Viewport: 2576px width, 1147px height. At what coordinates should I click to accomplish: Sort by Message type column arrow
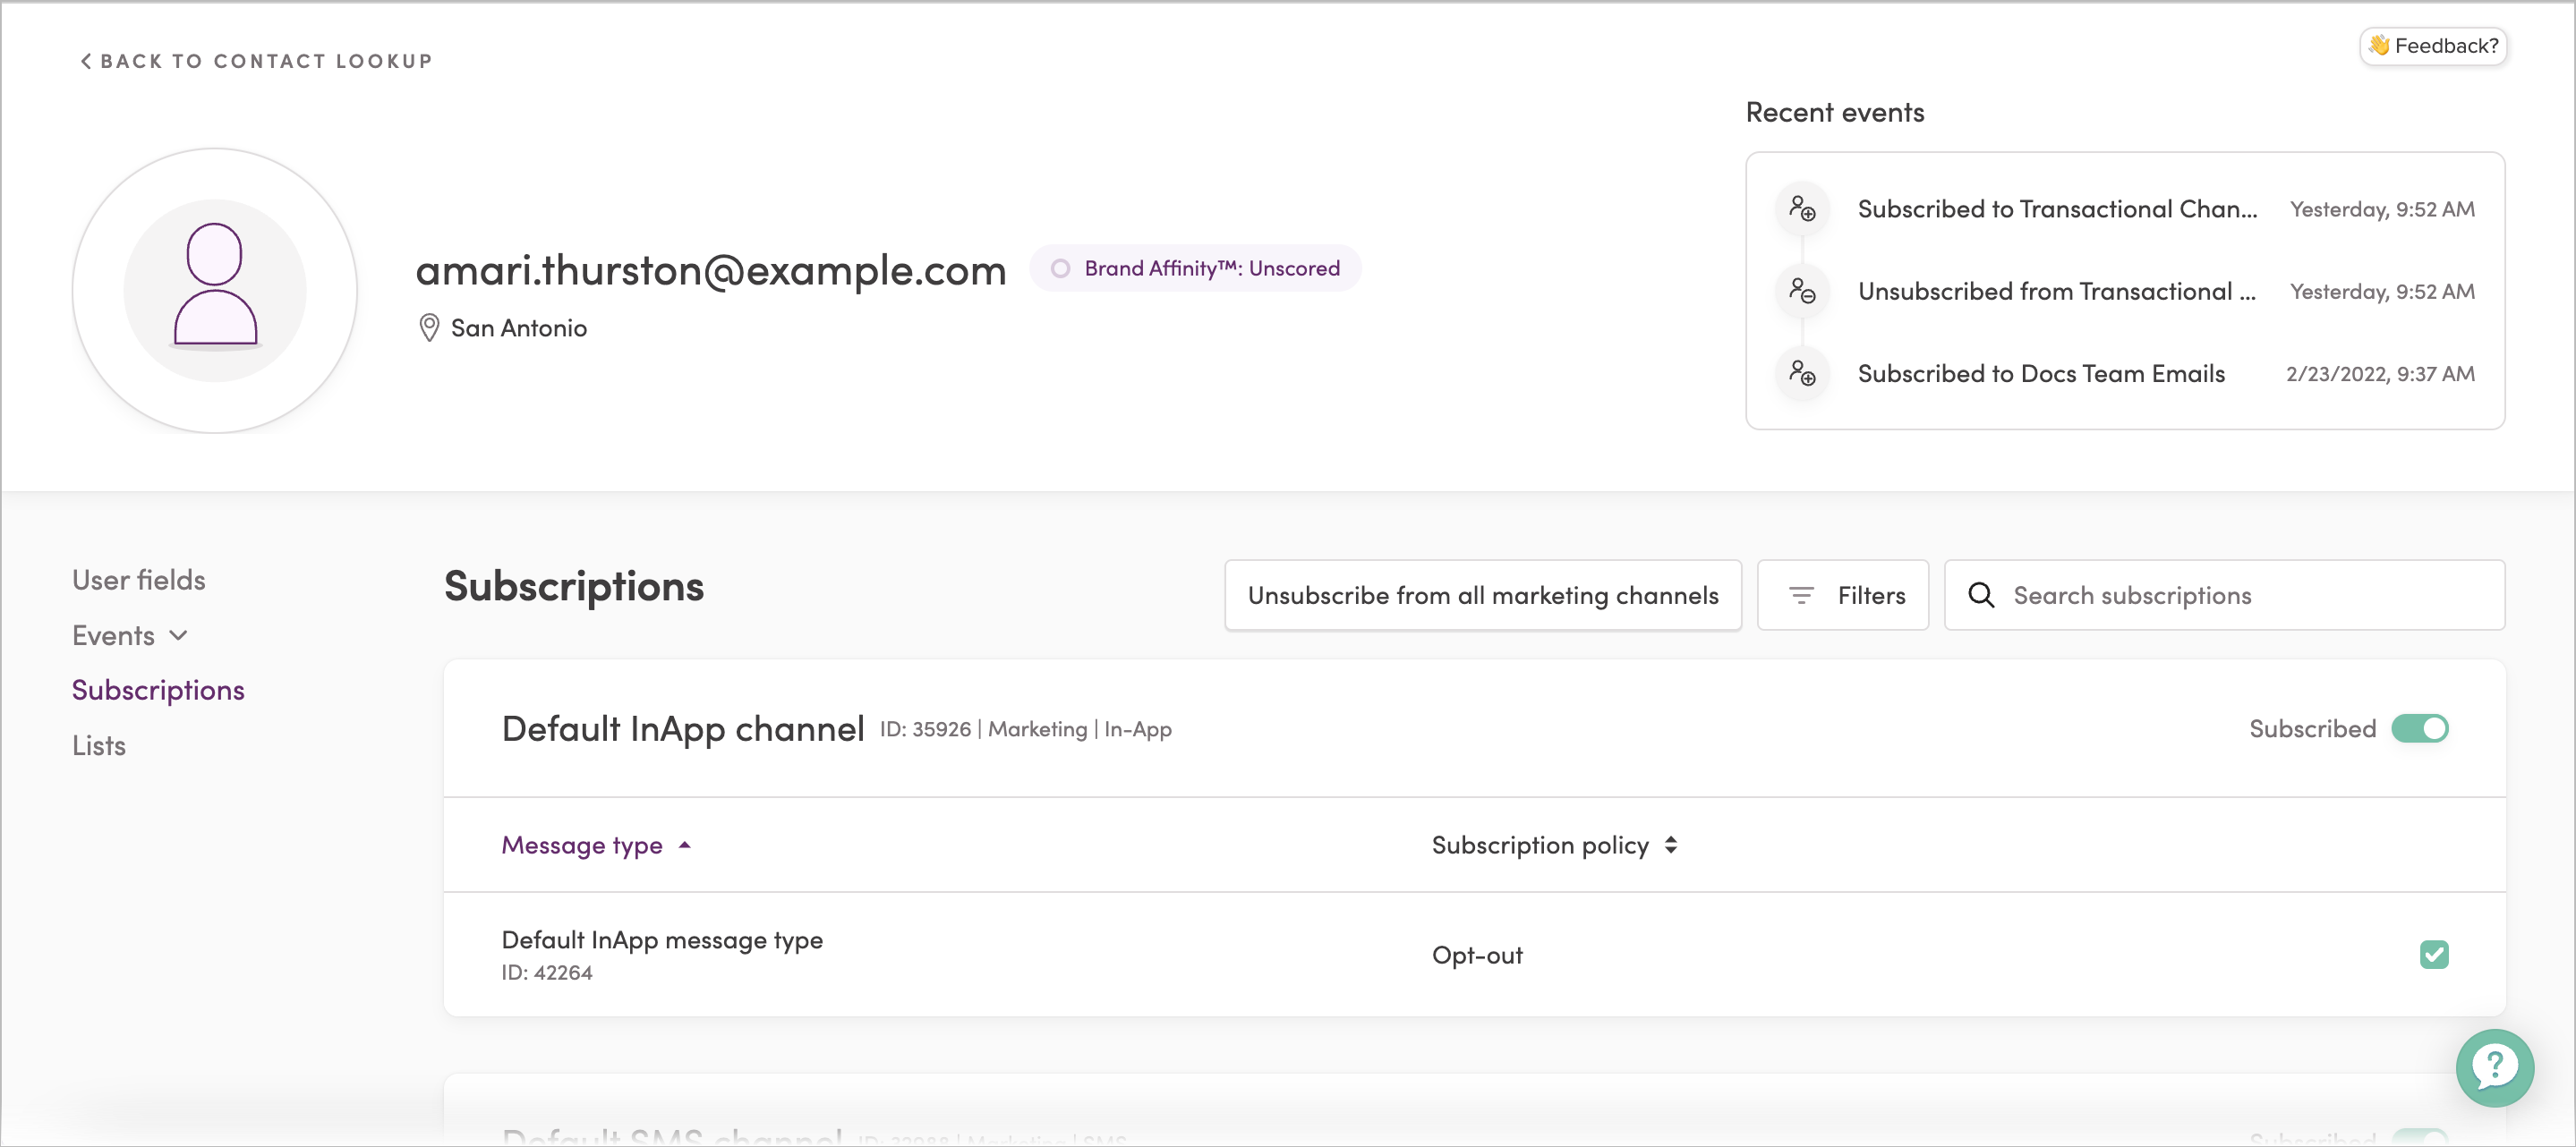[x=685, y=845]
